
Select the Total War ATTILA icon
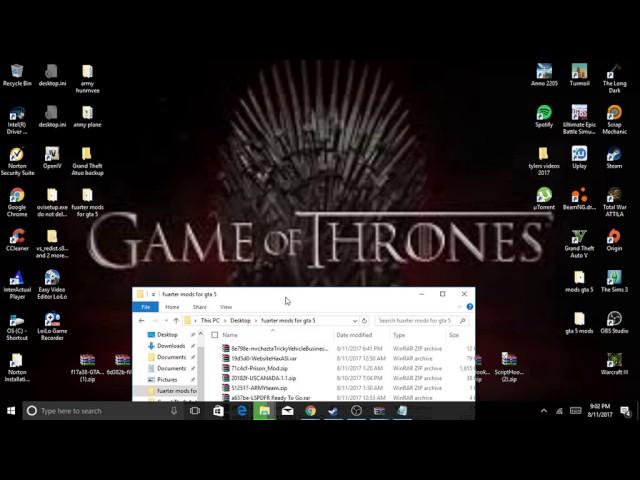point(614,202)
